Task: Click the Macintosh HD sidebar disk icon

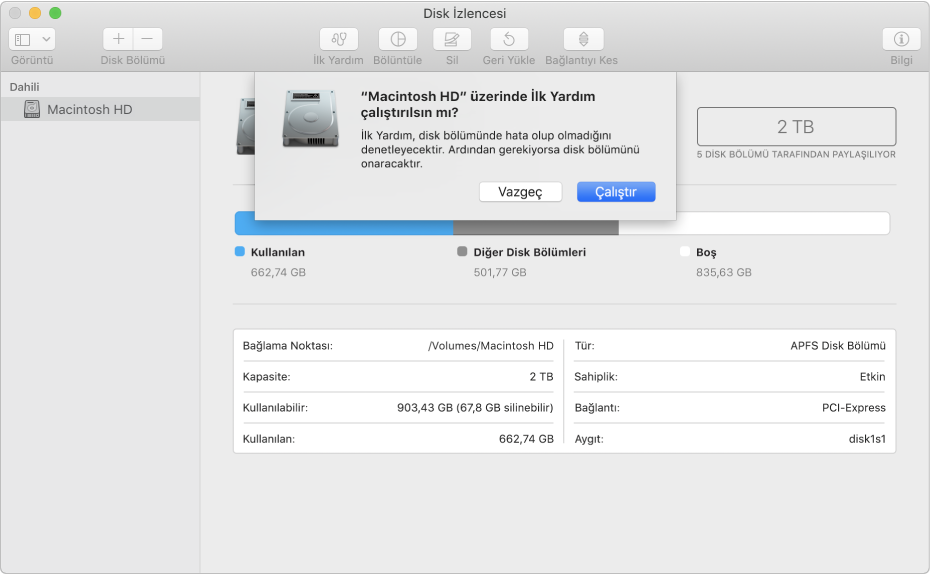Action: [32, 109]
